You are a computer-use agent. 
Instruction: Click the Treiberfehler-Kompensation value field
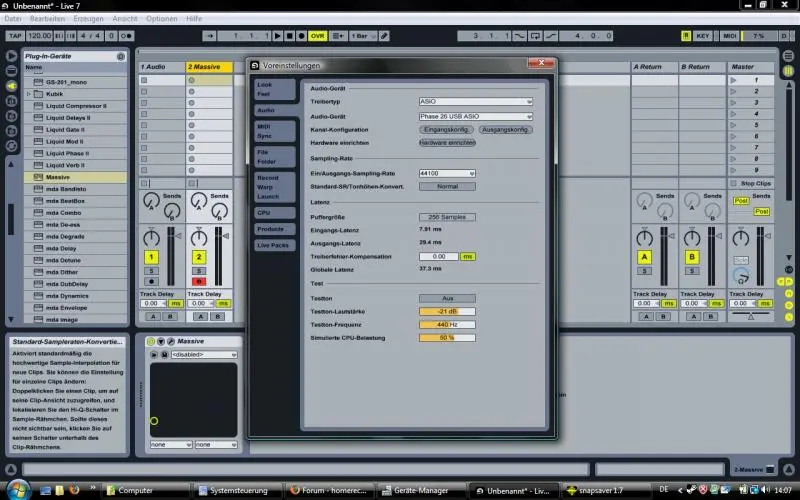(x=439, y=256)
